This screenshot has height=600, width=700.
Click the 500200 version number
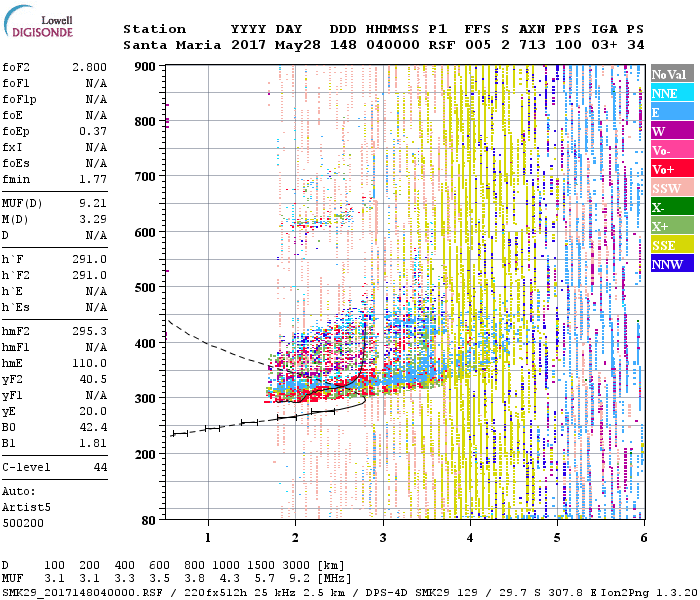tap(23, 523)
